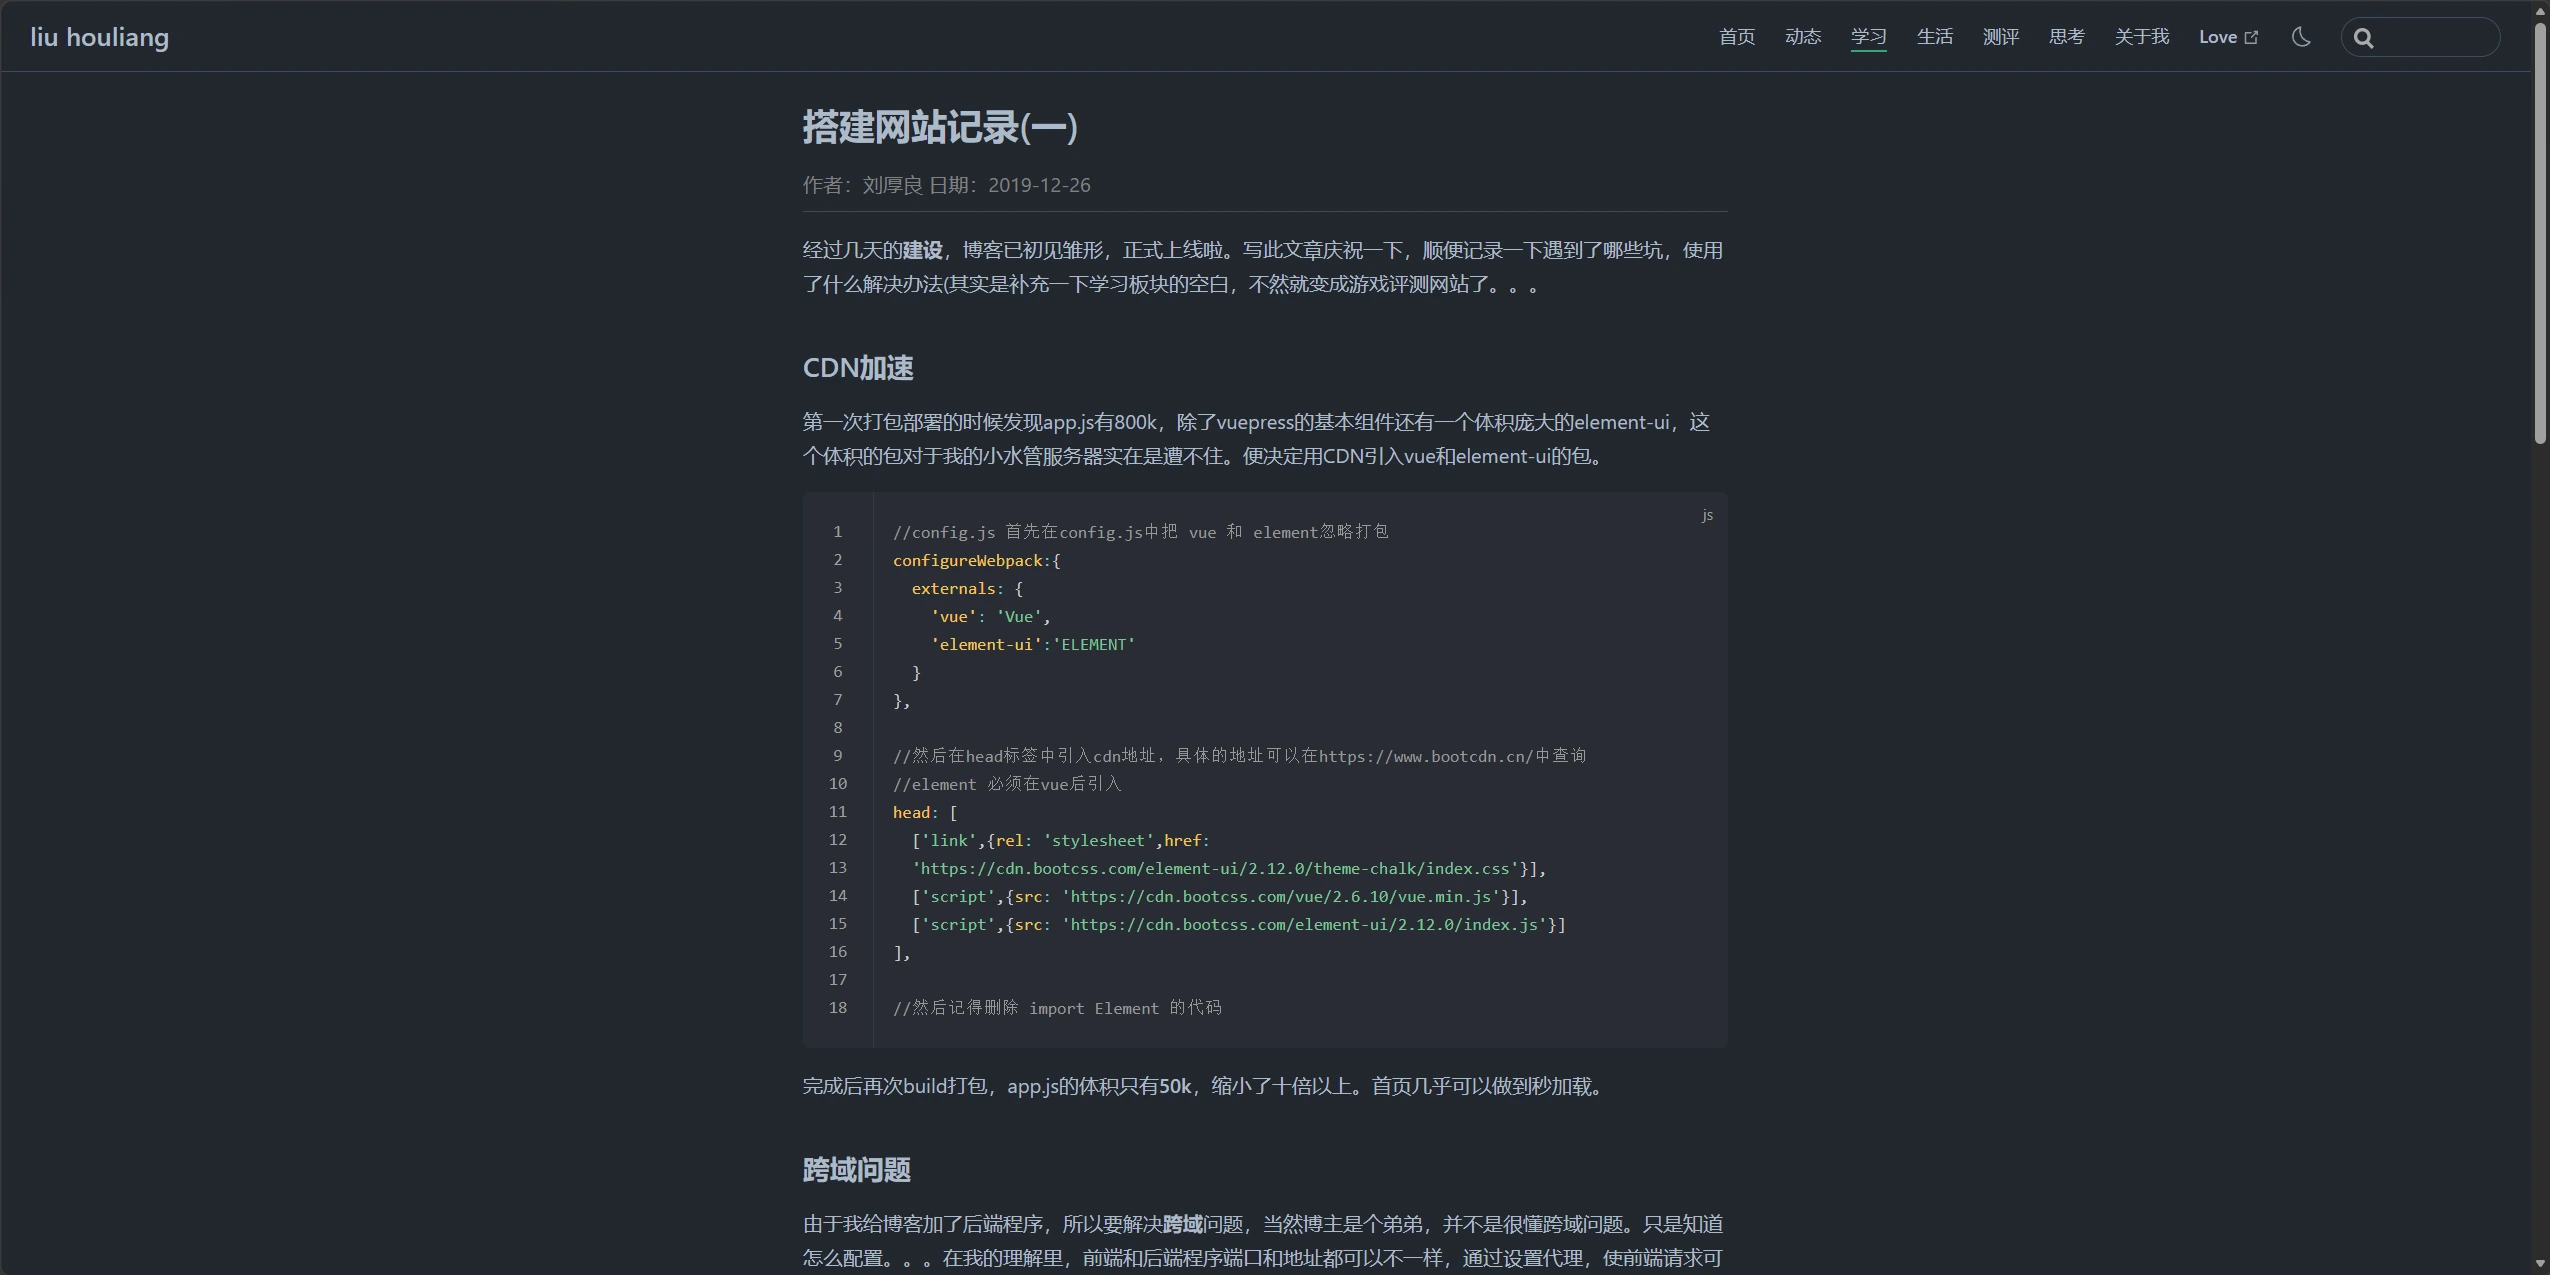The image size is (2550, 1275).
Task: Click the vue.min.js script URL line
Action: (x=1219, y=897)
